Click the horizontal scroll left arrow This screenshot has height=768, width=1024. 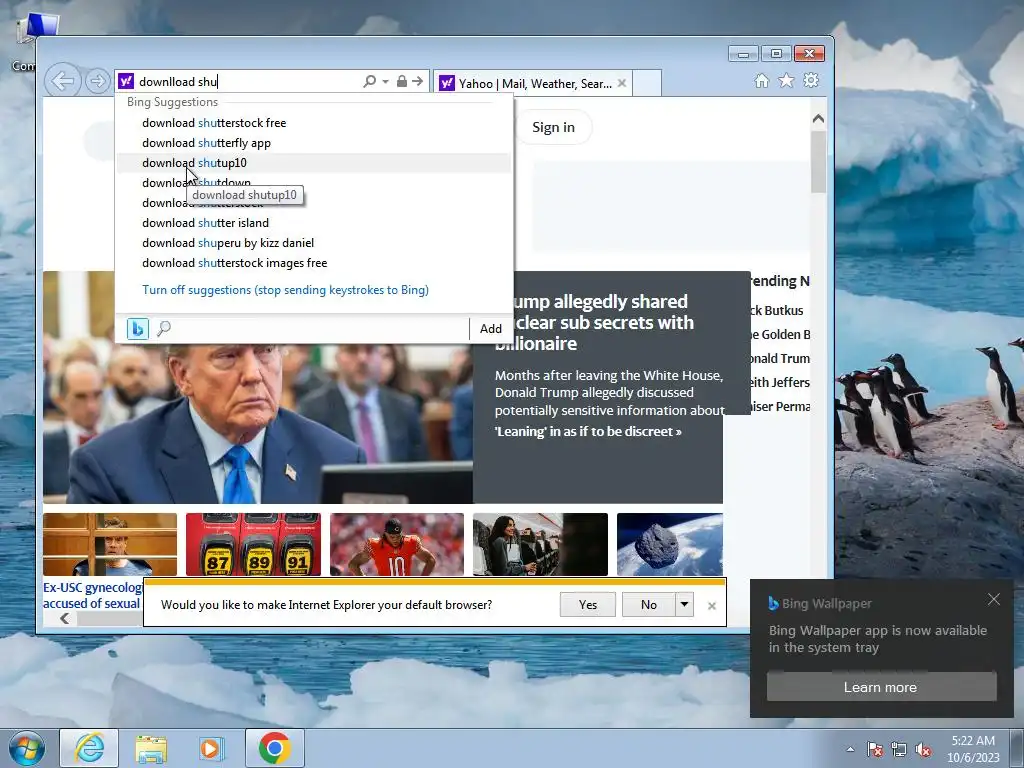[65, 618]
